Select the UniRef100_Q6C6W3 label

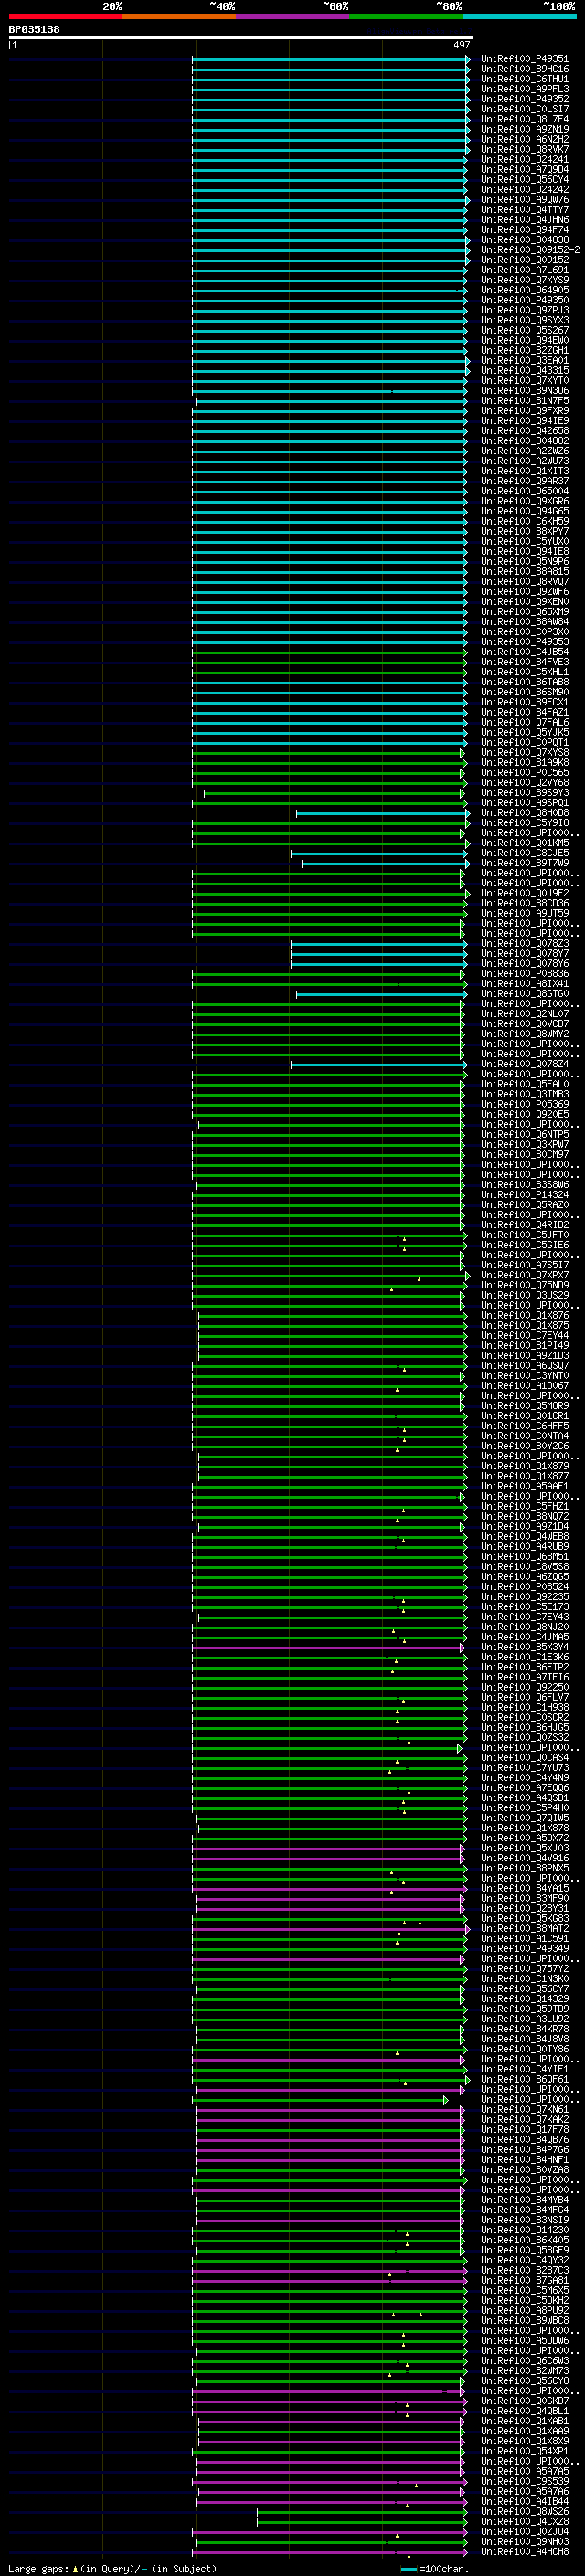point(524,2361)
